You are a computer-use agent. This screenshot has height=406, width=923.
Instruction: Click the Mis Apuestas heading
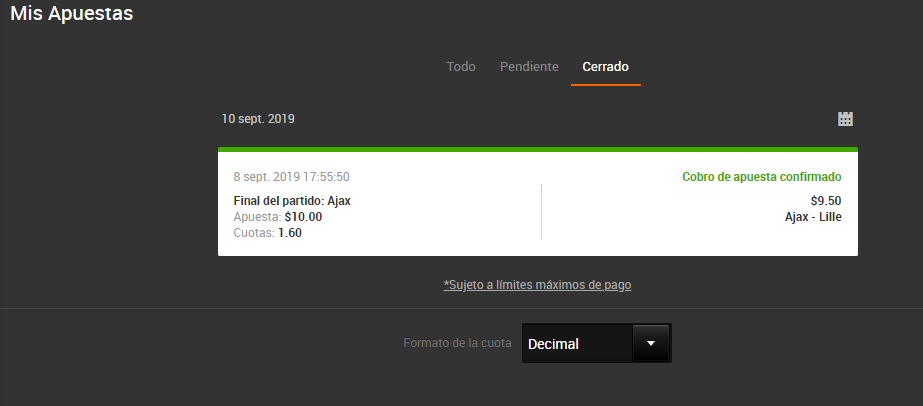click(x=71, y=13)
